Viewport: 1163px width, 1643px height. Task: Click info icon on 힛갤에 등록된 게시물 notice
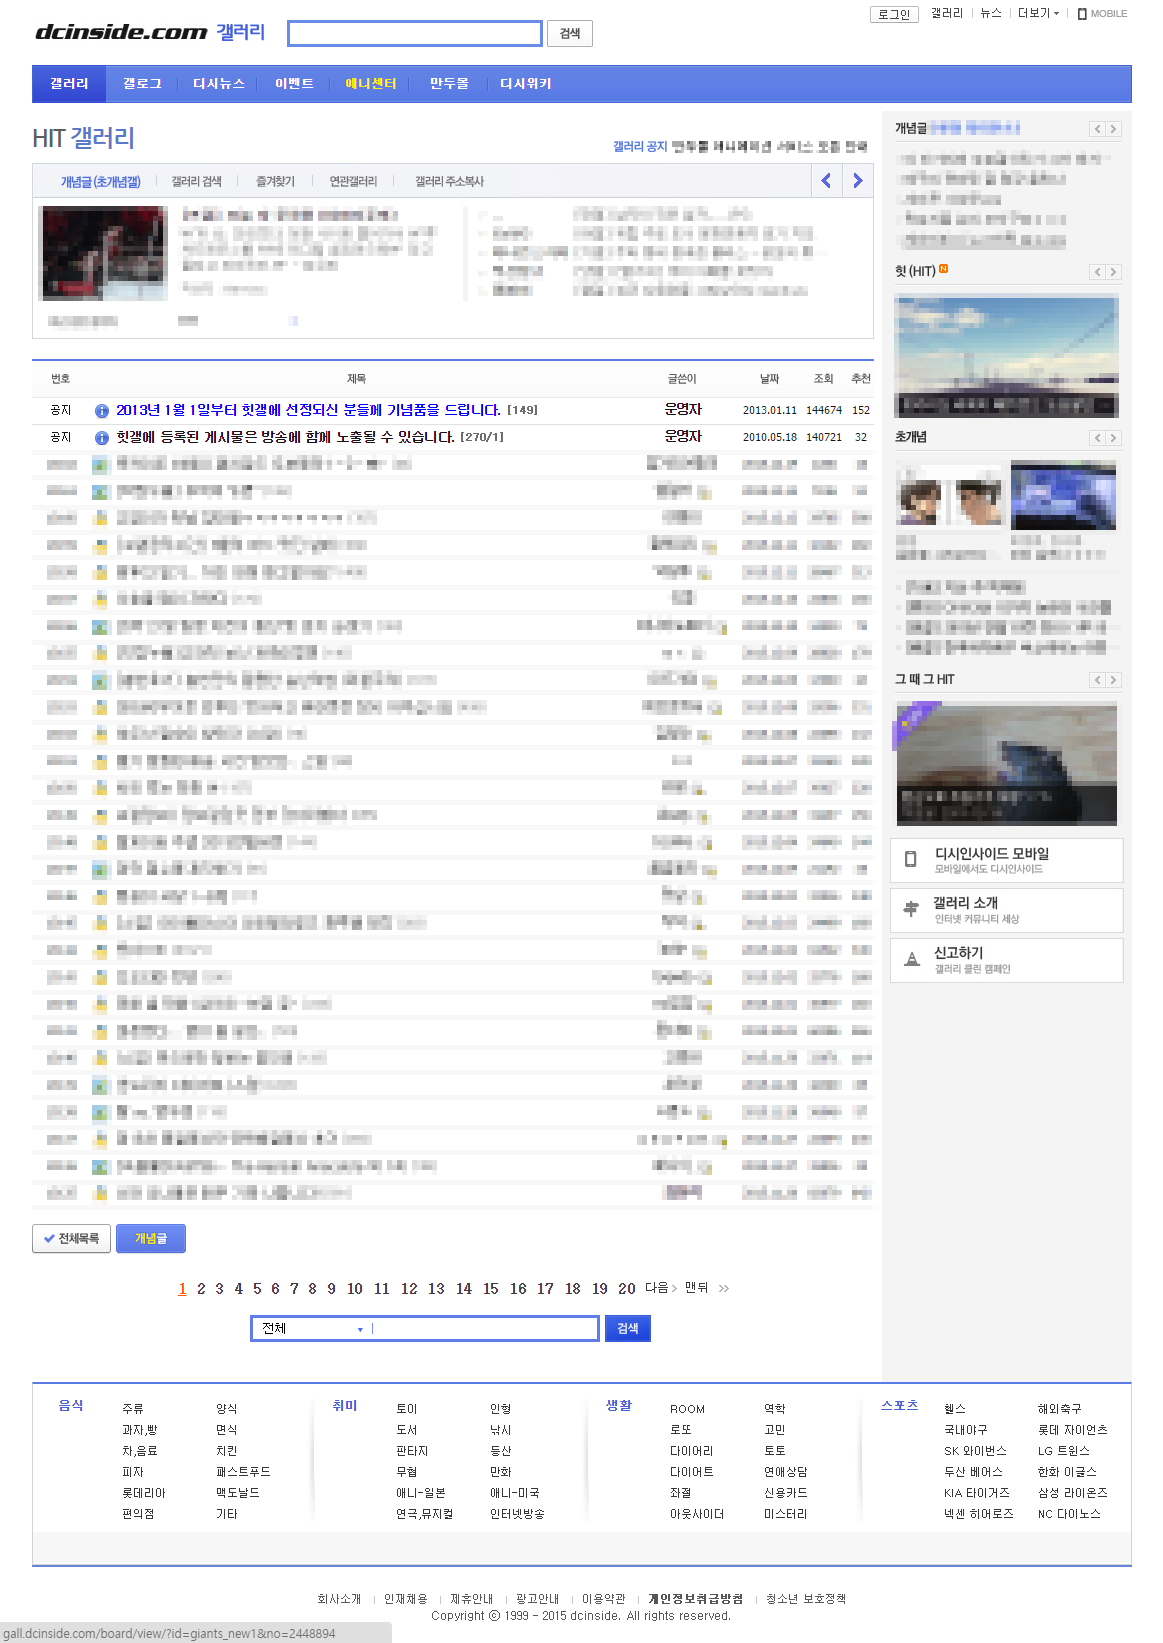(x=101, y=438)
